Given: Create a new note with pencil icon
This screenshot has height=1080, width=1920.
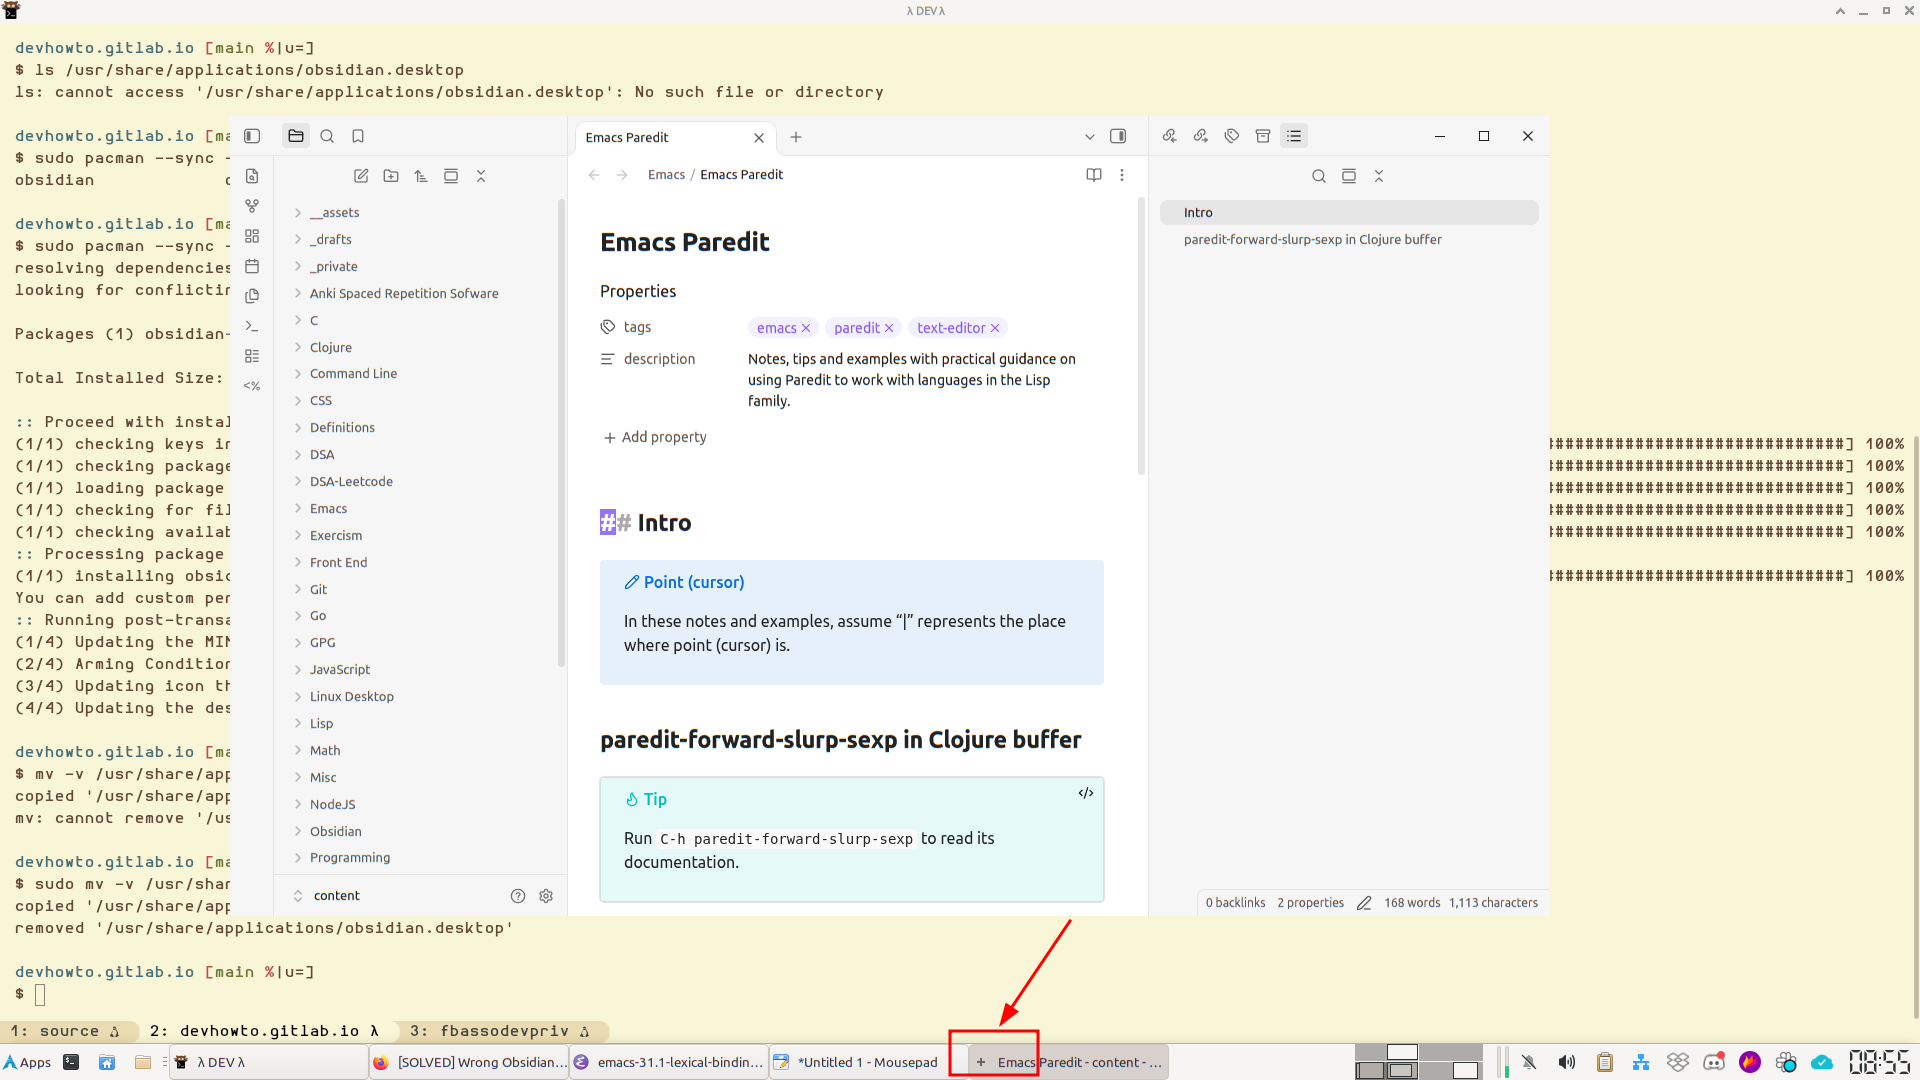Looking at the screenshot, I should tap(361, 176).
